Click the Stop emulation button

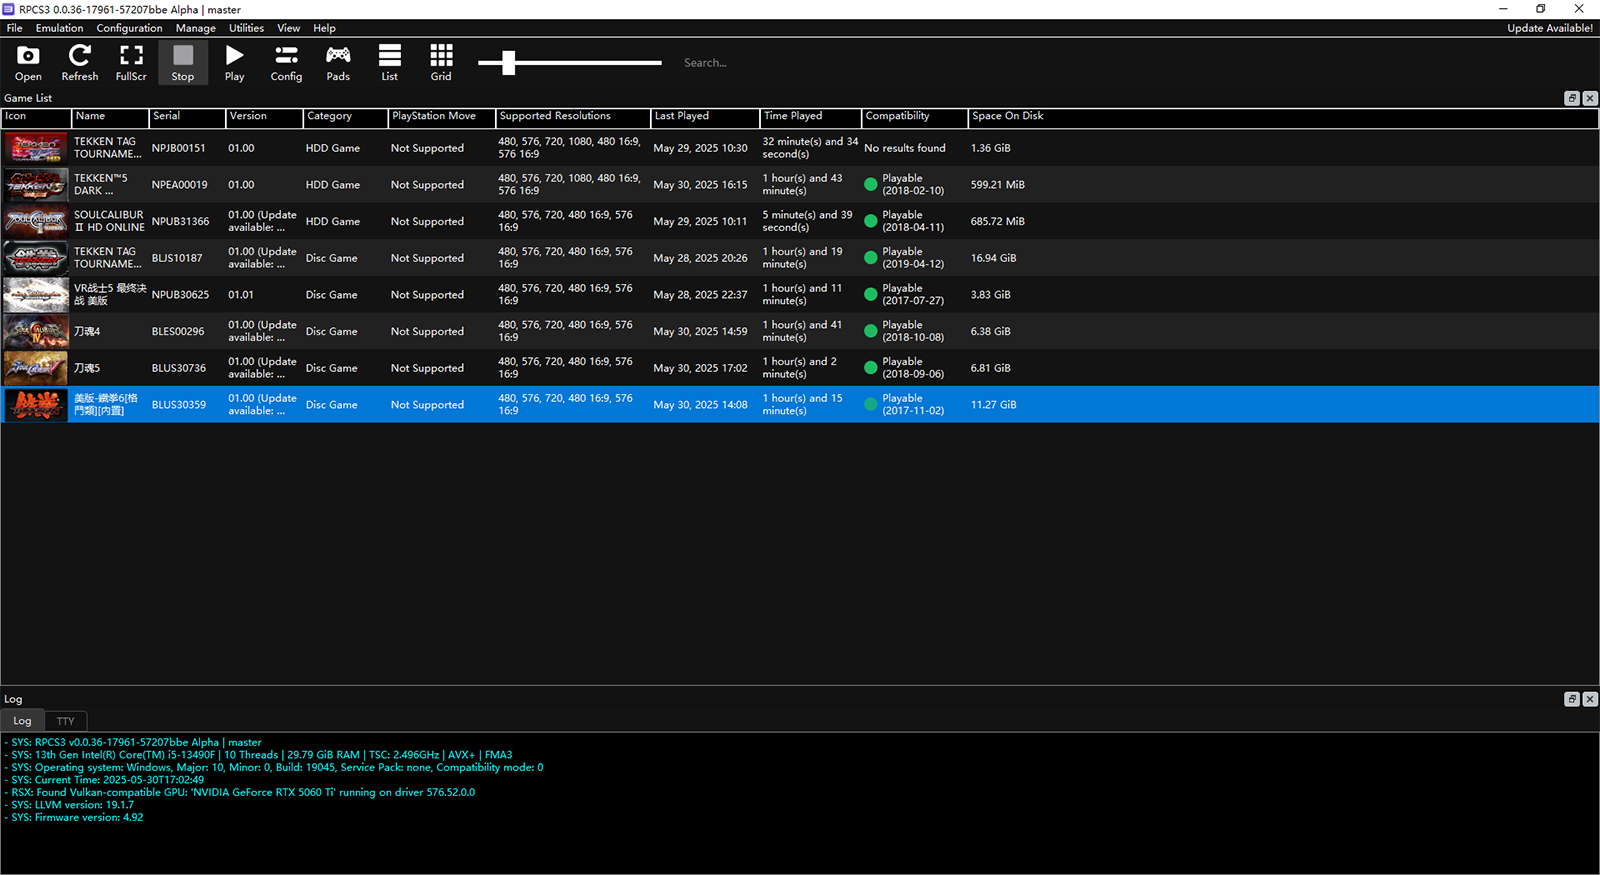(183, 62)
